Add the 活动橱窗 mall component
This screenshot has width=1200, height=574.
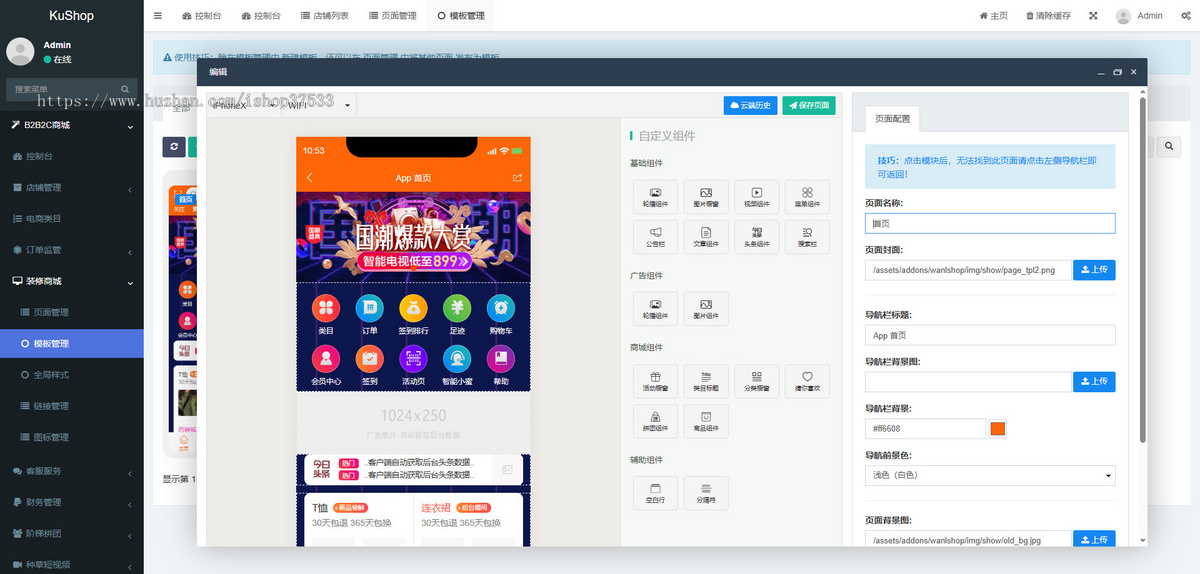pyautogui.click(x=655, y=381)
